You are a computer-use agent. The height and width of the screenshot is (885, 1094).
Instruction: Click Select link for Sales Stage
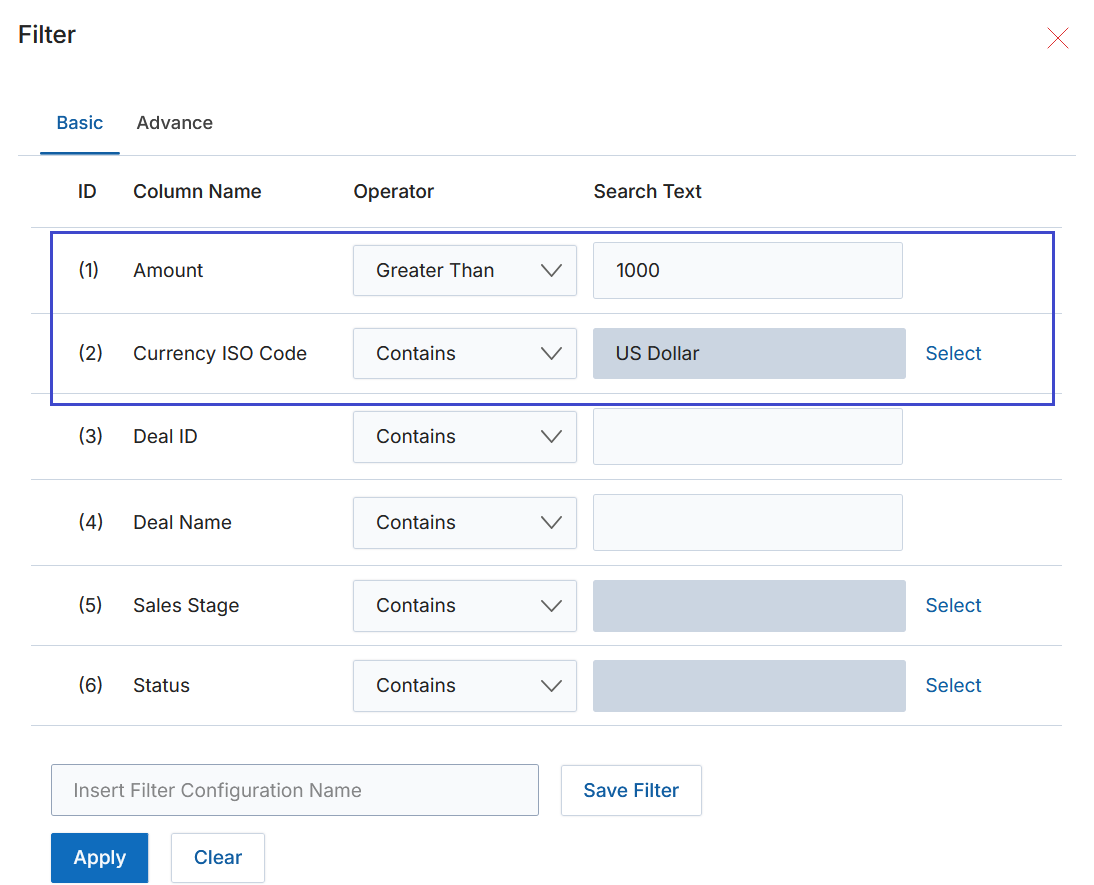pyautogui.click(x=953, y=605)
